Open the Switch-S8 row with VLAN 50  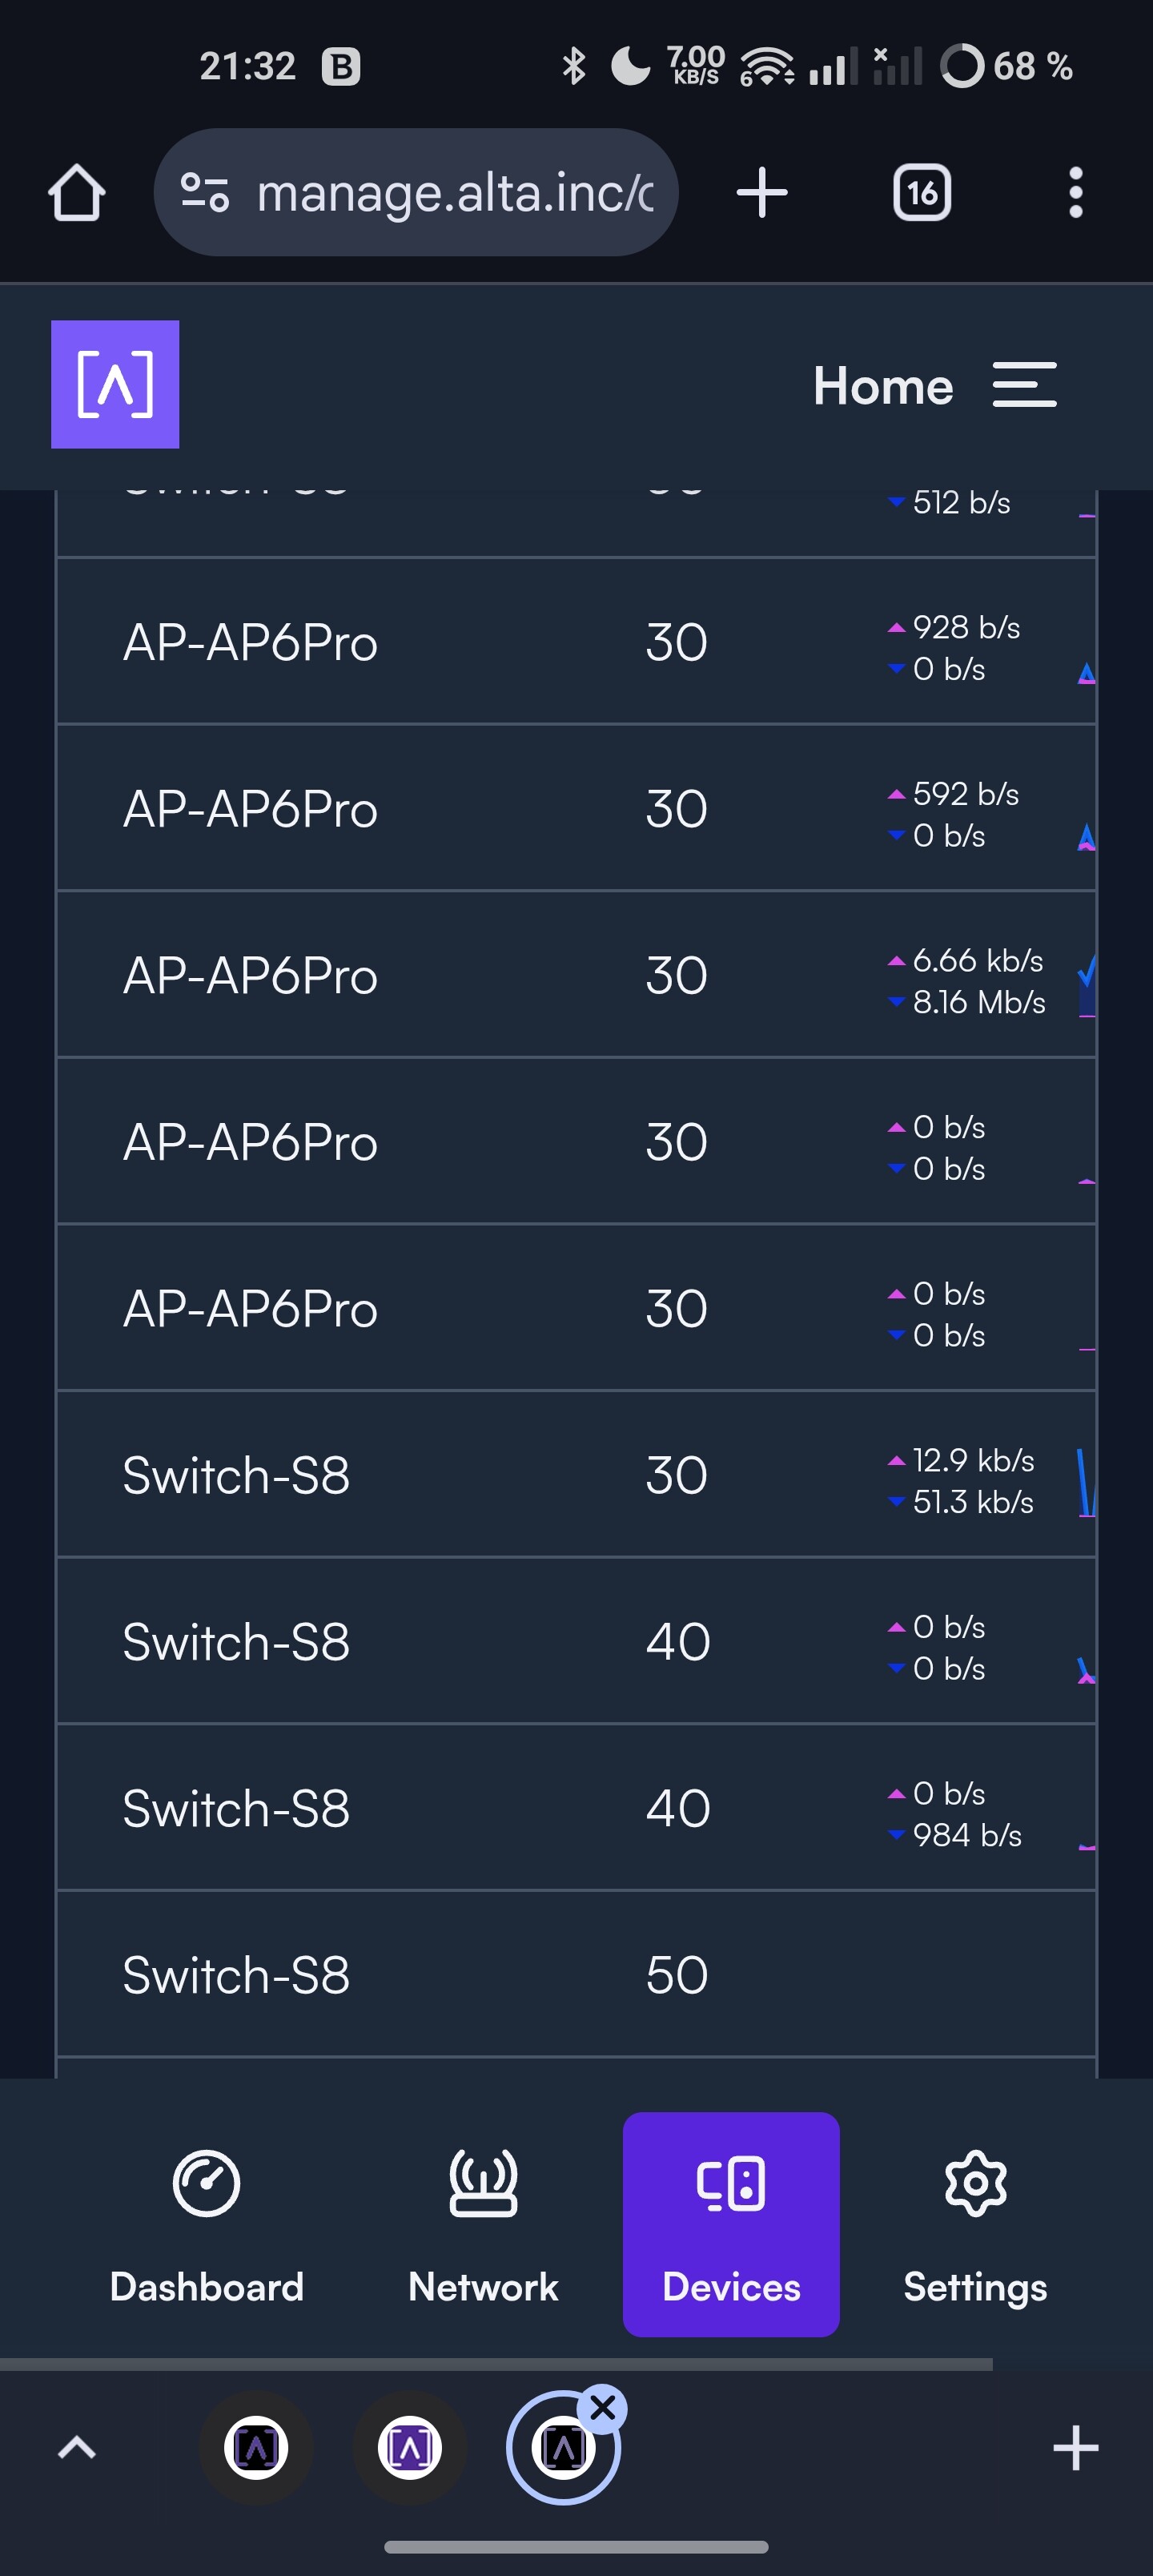click(x=577, y=1974)
